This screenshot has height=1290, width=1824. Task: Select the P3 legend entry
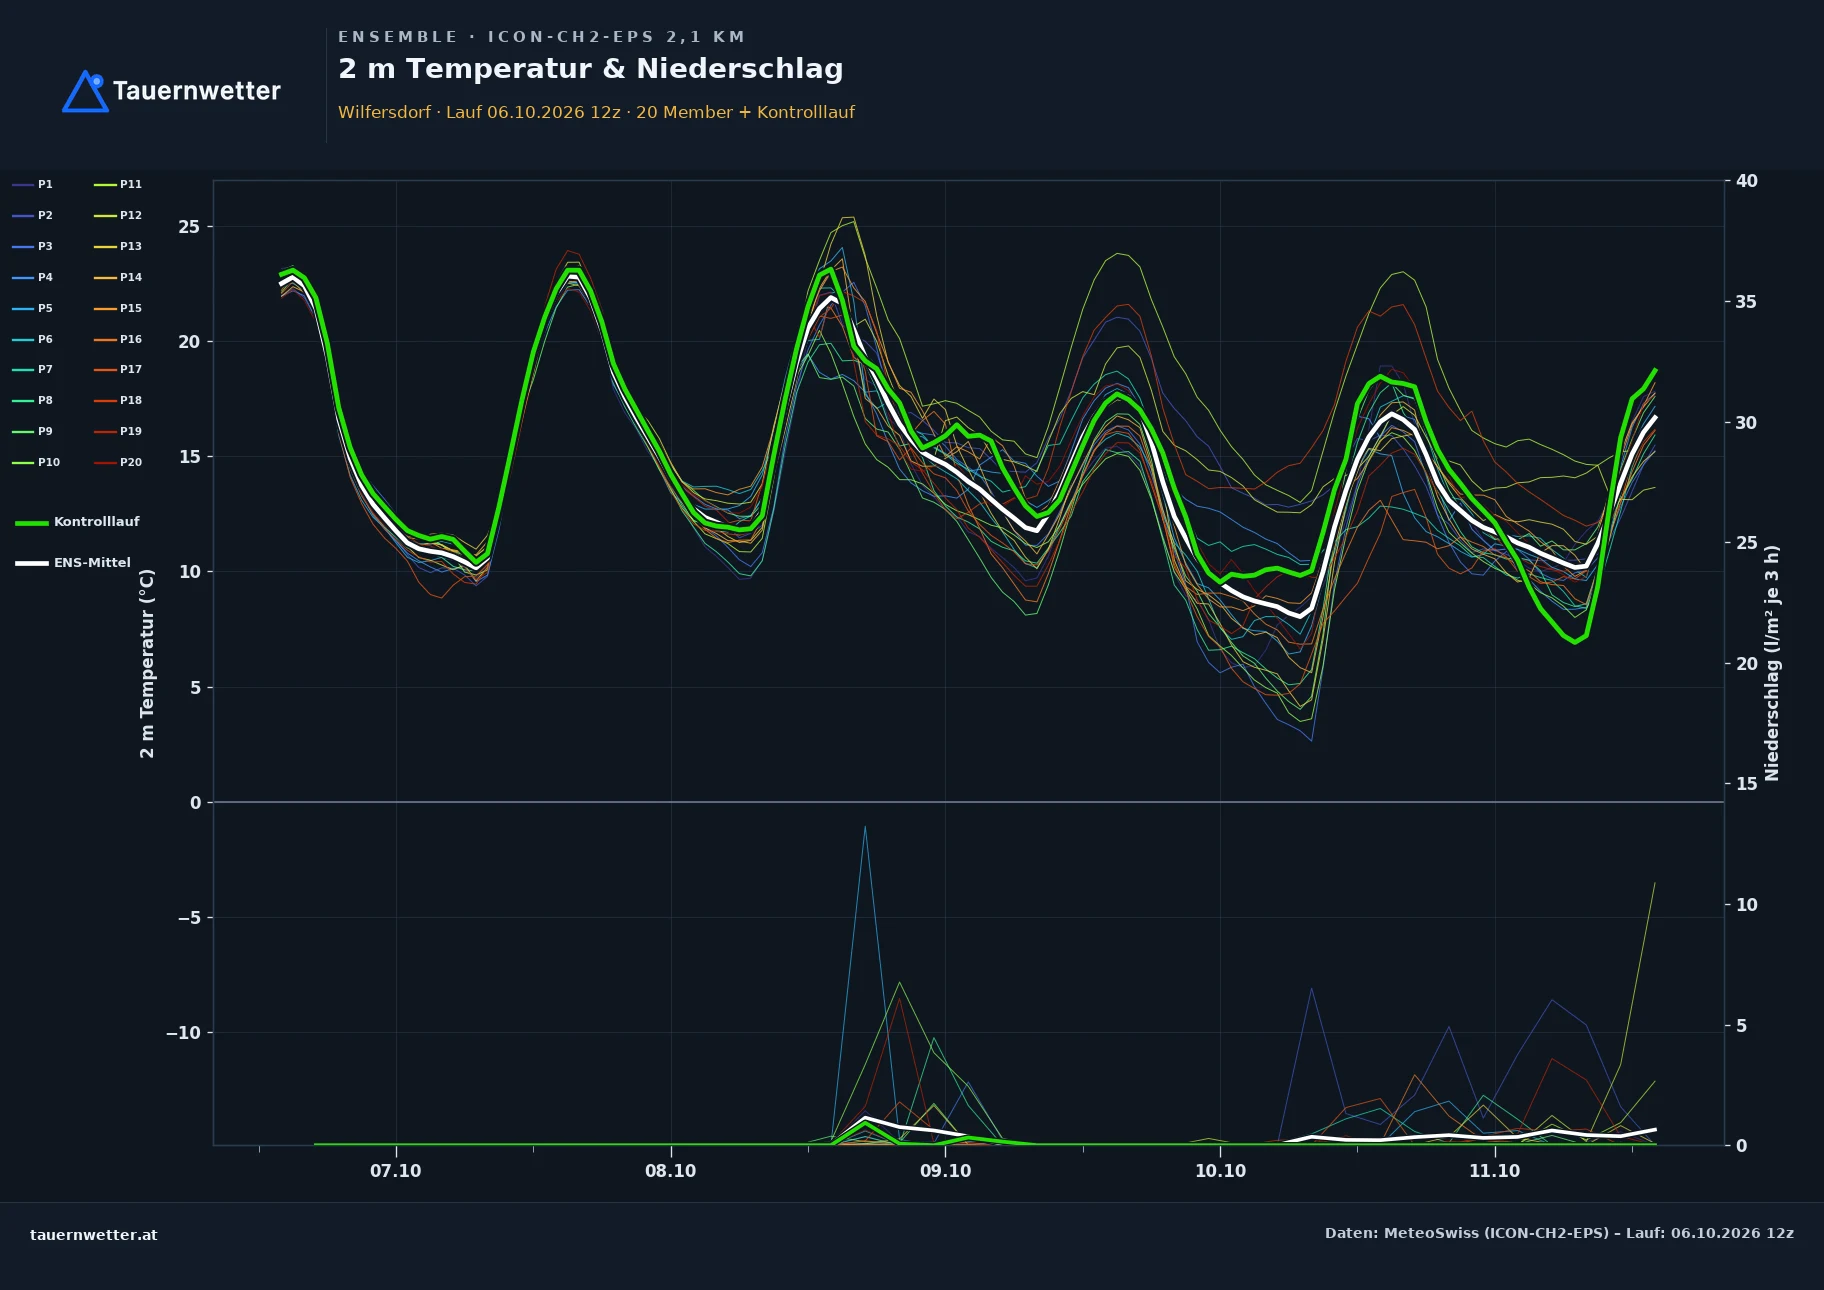coord(33,246)
